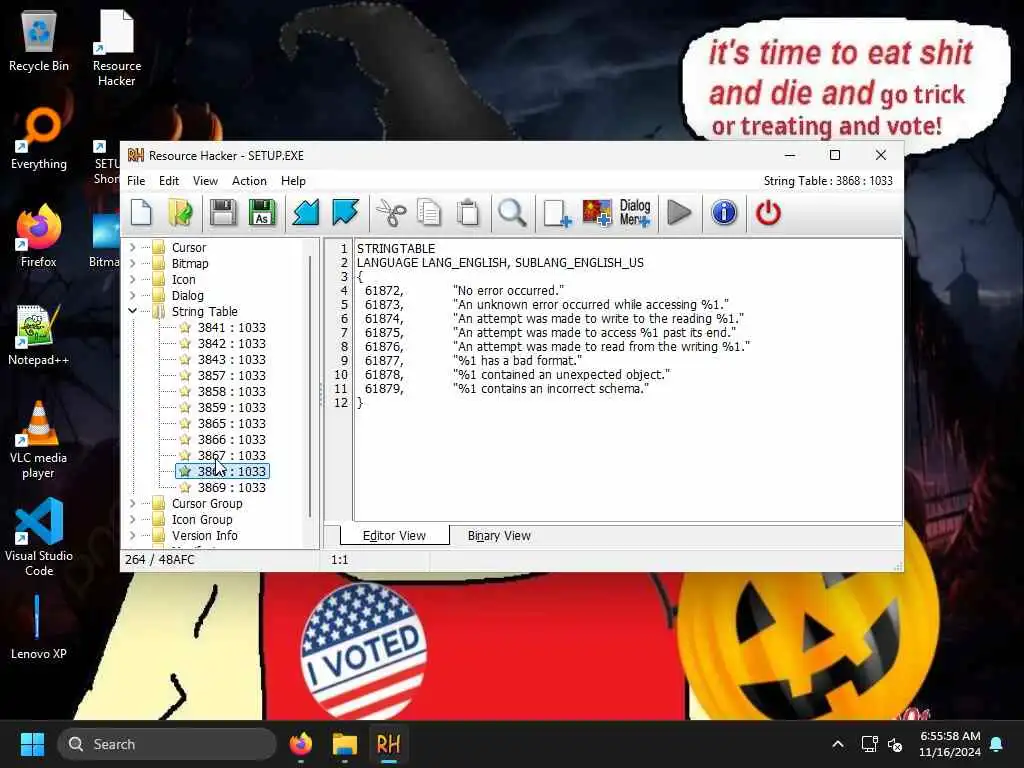Select string table 3842 : 1033
This screenshot has width=1024, height=768.
click(x=231, y=344)
